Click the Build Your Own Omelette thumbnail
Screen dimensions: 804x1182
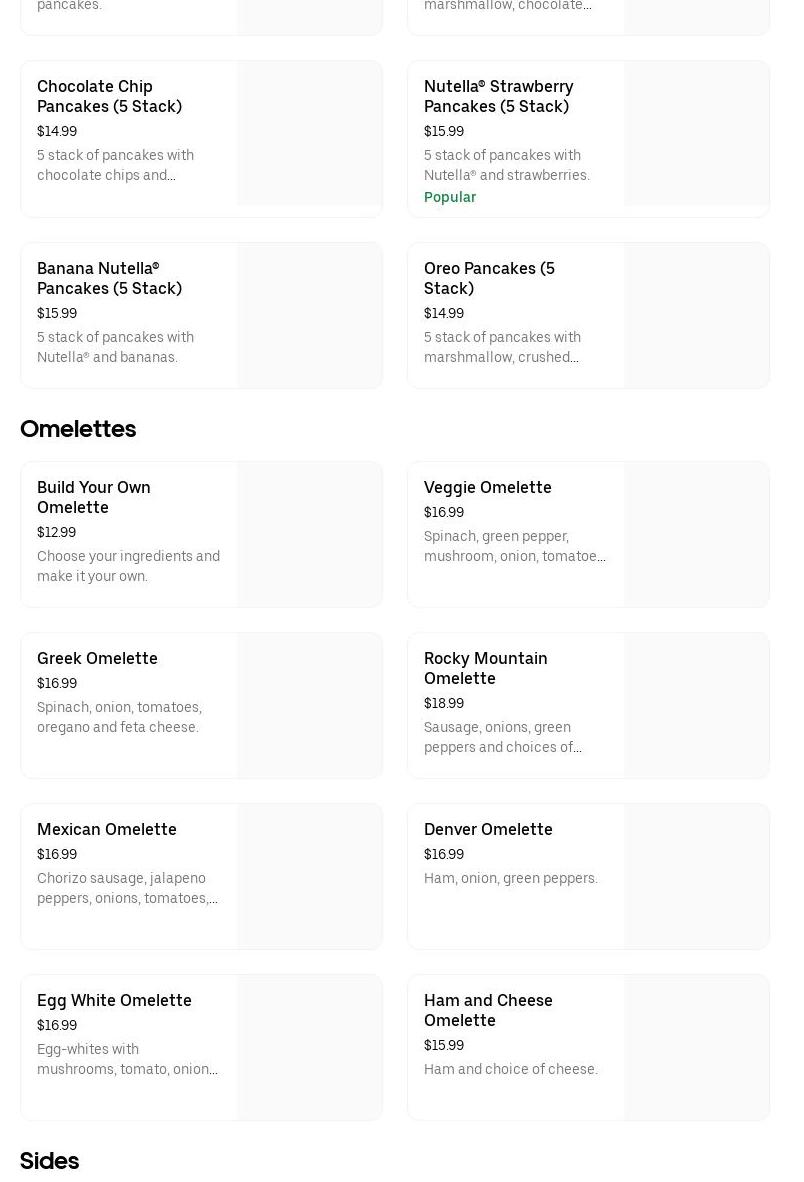(x=310, y=535)
